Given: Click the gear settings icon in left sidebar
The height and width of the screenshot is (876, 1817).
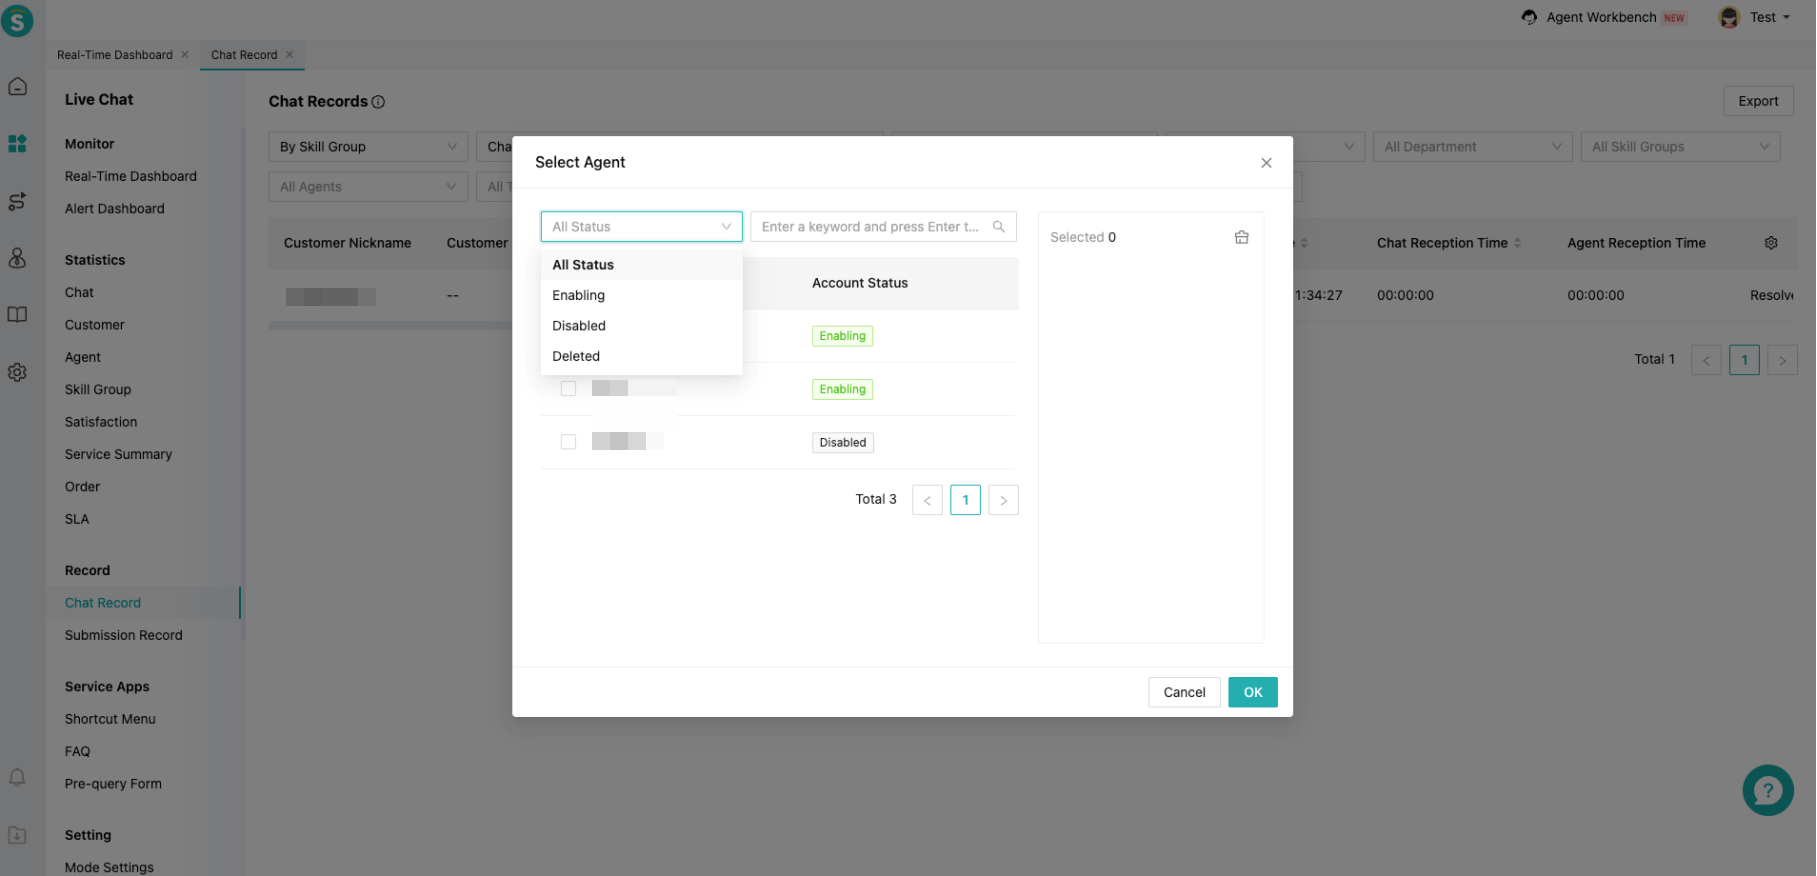Looking at the screenshot, I should (17, 372).
